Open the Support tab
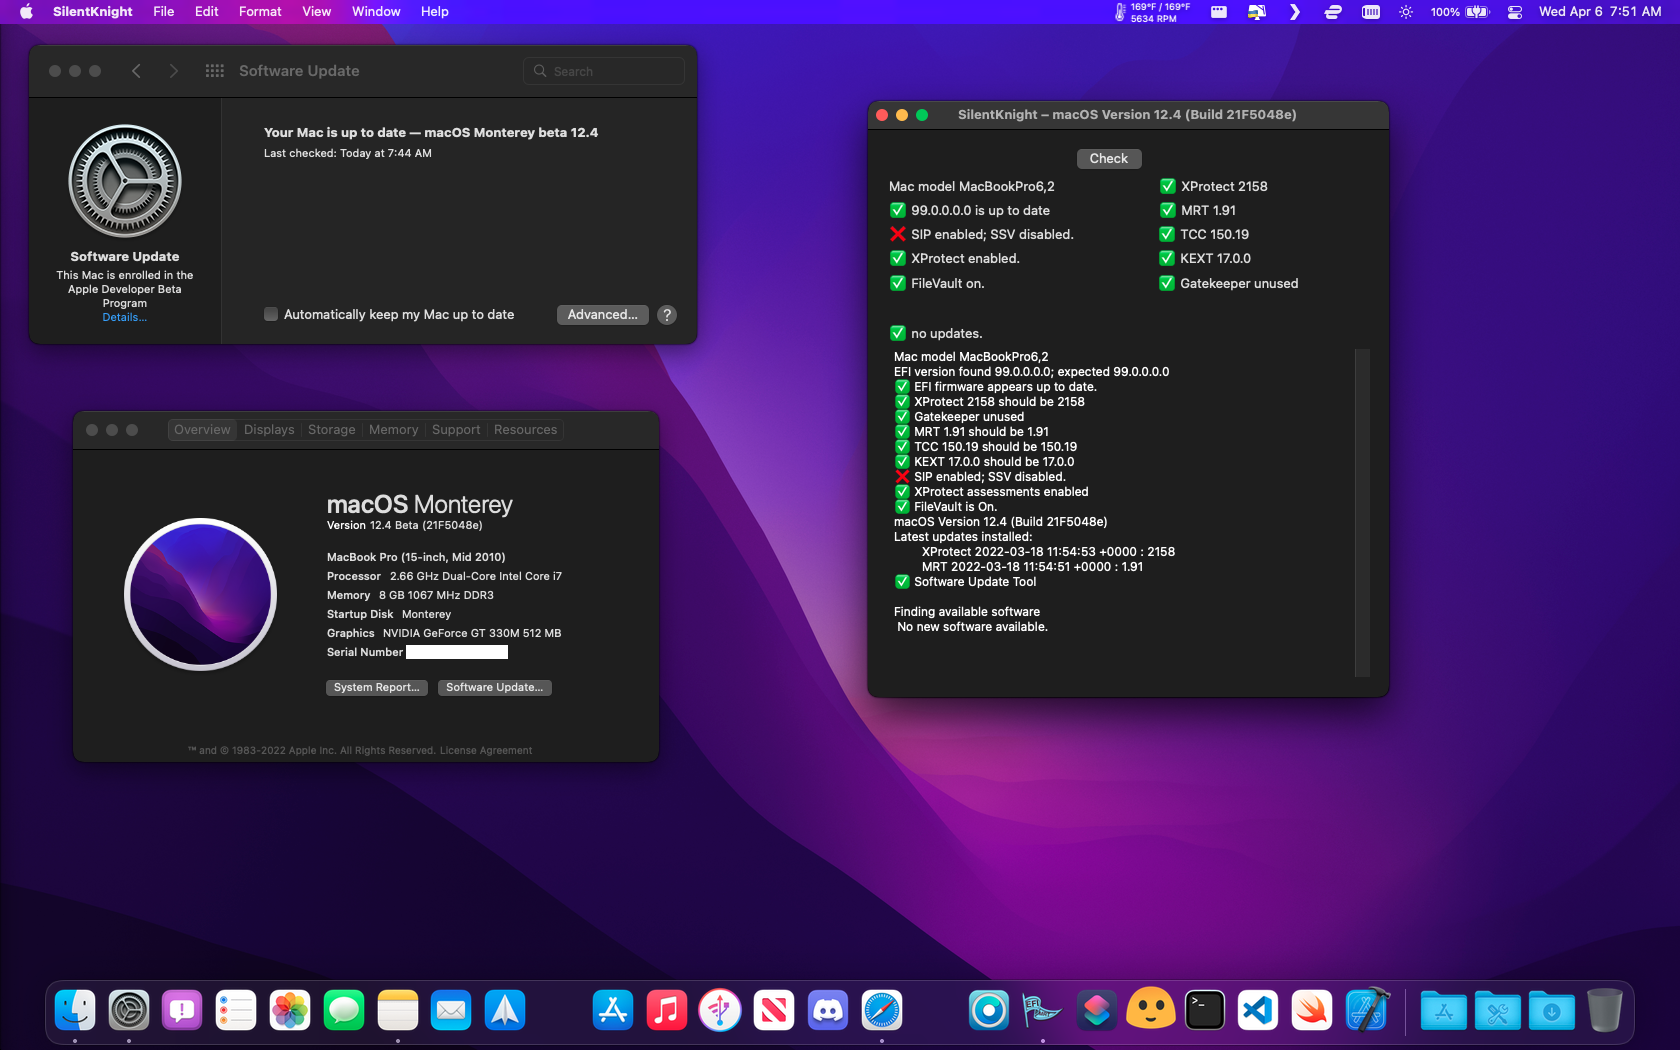1680x1050 pixels. [x=456, y=430]
